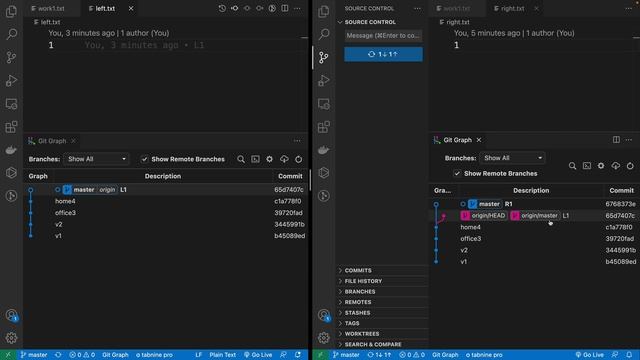Select commit home4 in left Git Graph
Image resolution: width=640 pixels, height=360 pixels.
pos(167,201)
